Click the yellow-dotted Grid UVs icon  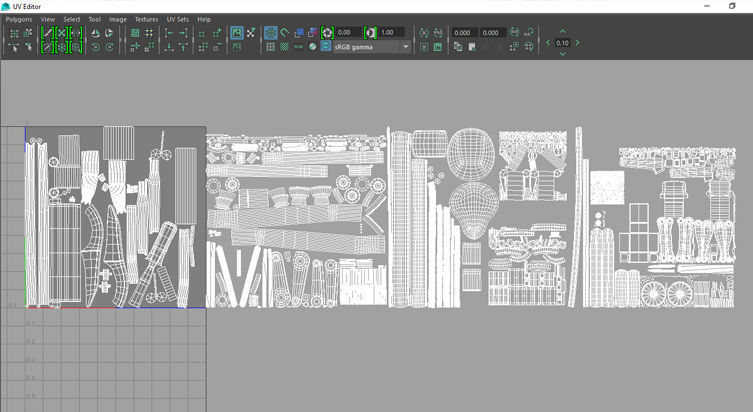pyautogui.click(x=149, y=33)
